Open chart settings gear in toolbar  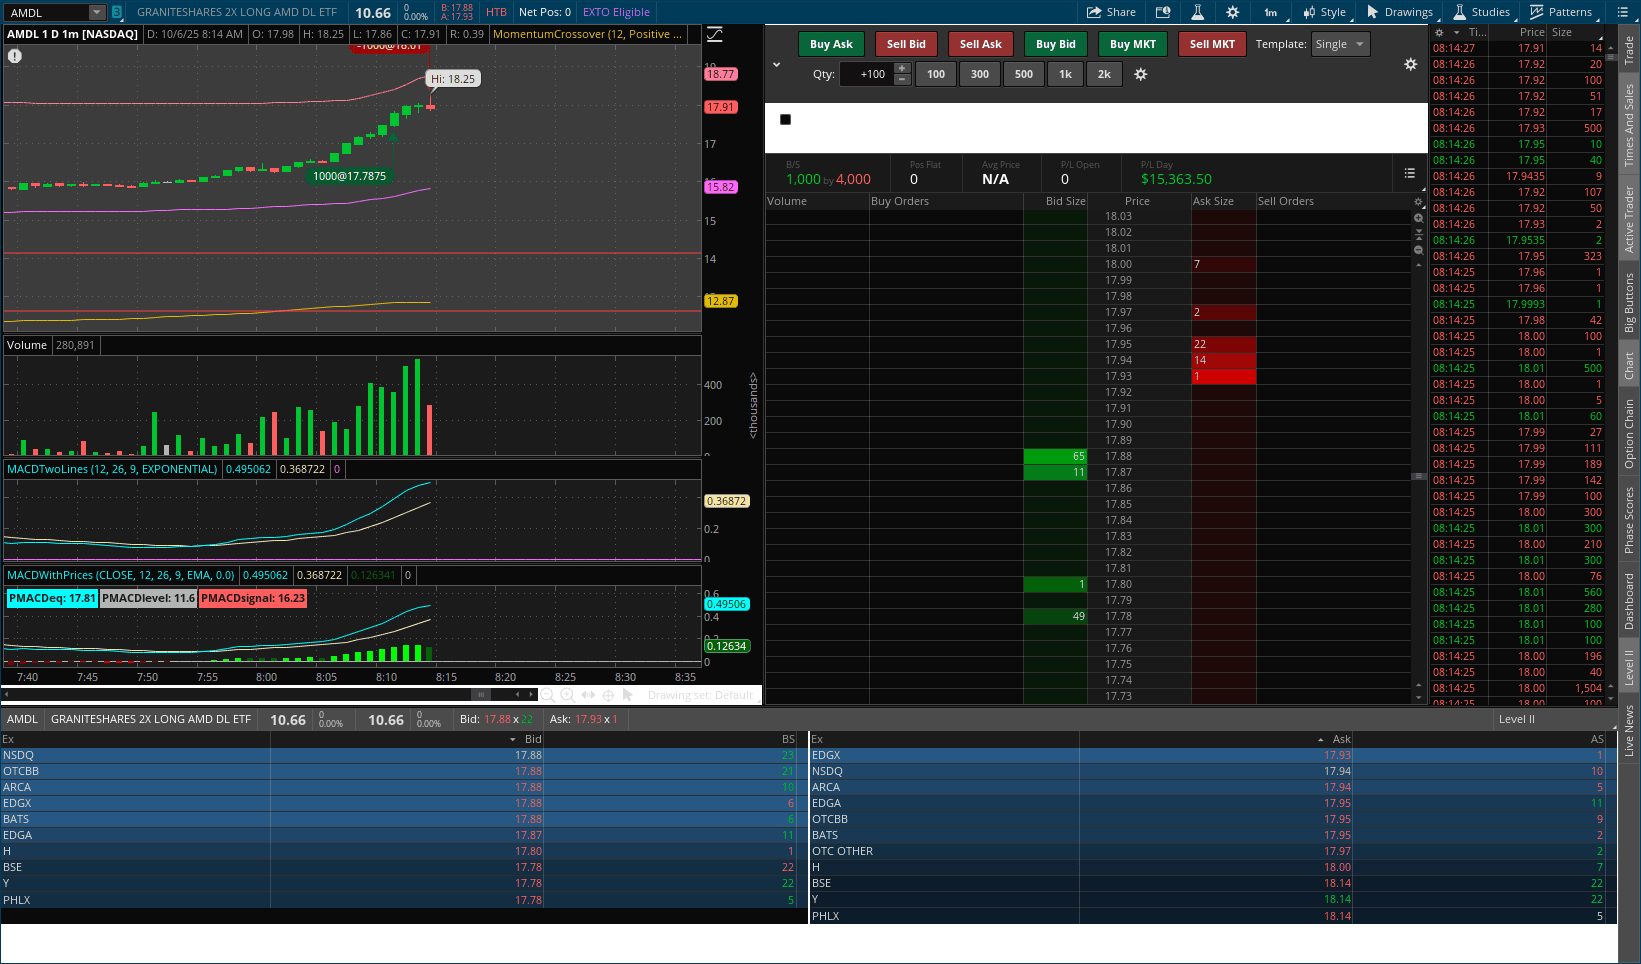tap(1232, 12)
